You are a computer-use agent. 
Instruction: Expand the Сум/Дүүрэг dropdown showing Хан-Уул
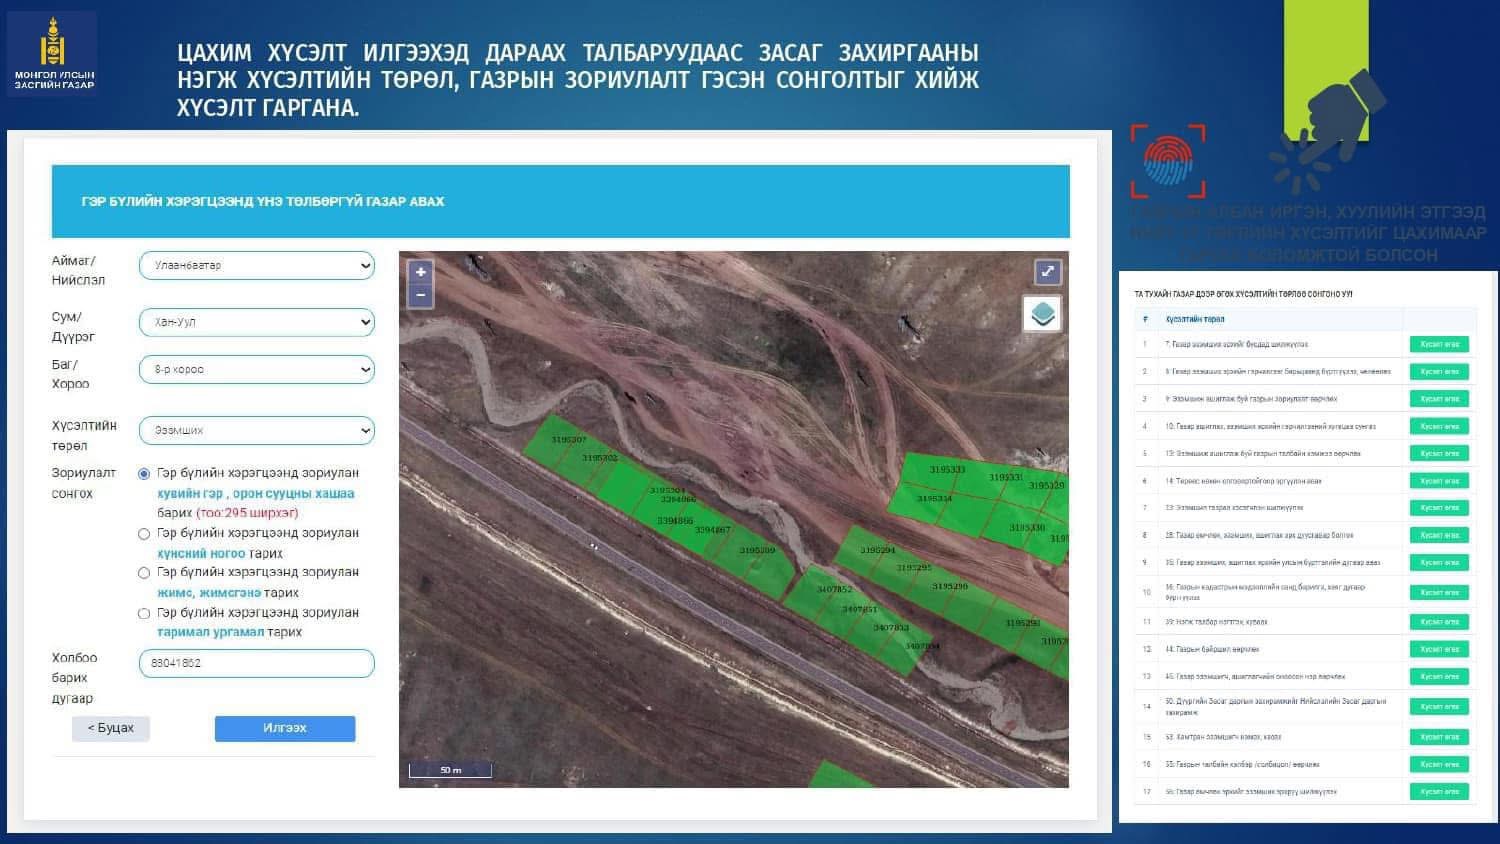pos(256,322)
